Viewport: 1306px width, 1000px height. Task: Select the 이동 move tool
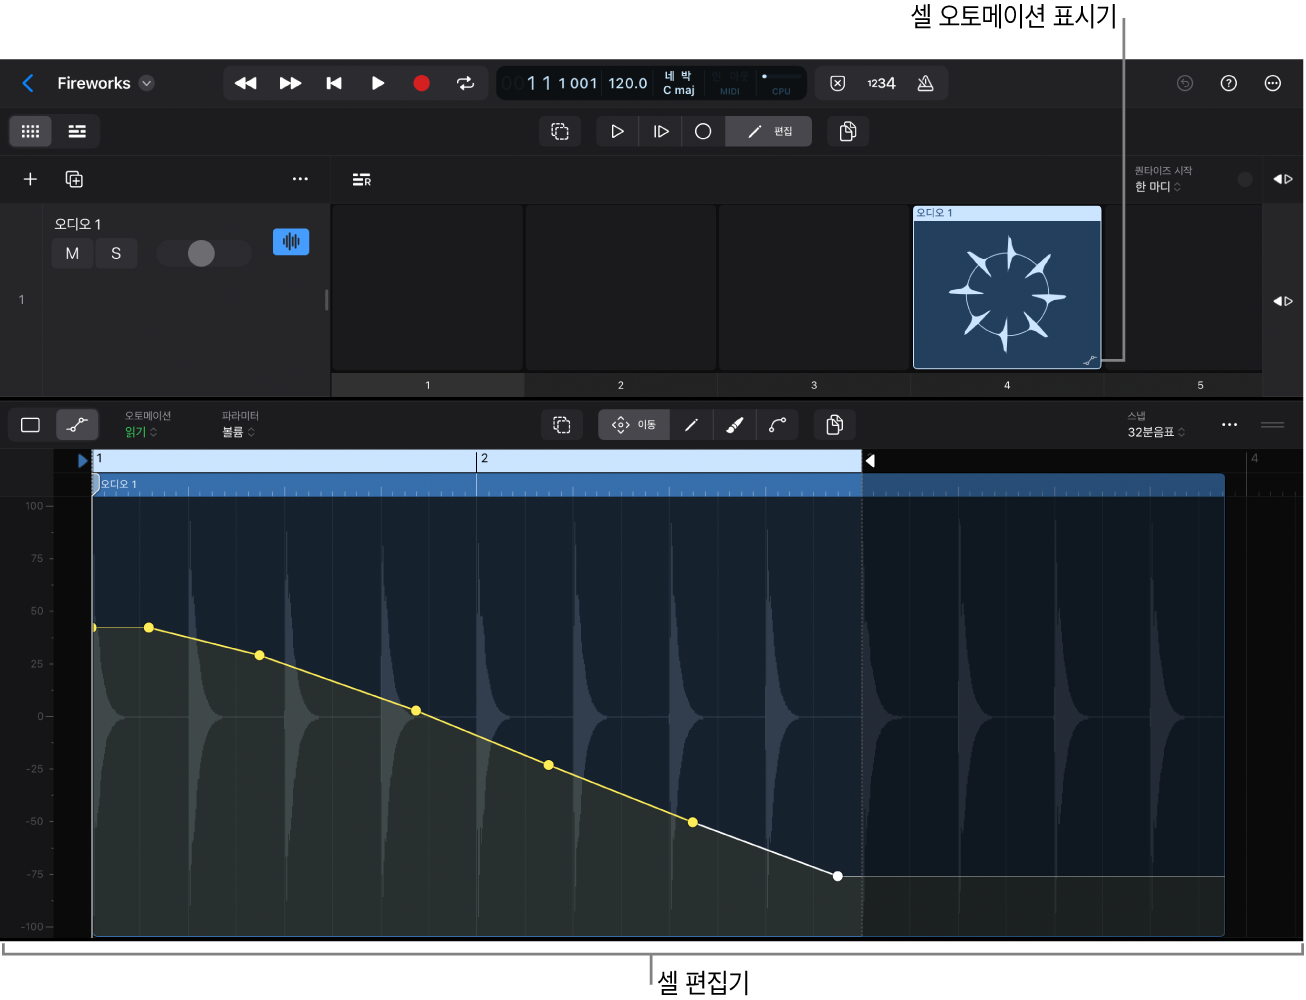pyautogui.click(x=633, y=425)
